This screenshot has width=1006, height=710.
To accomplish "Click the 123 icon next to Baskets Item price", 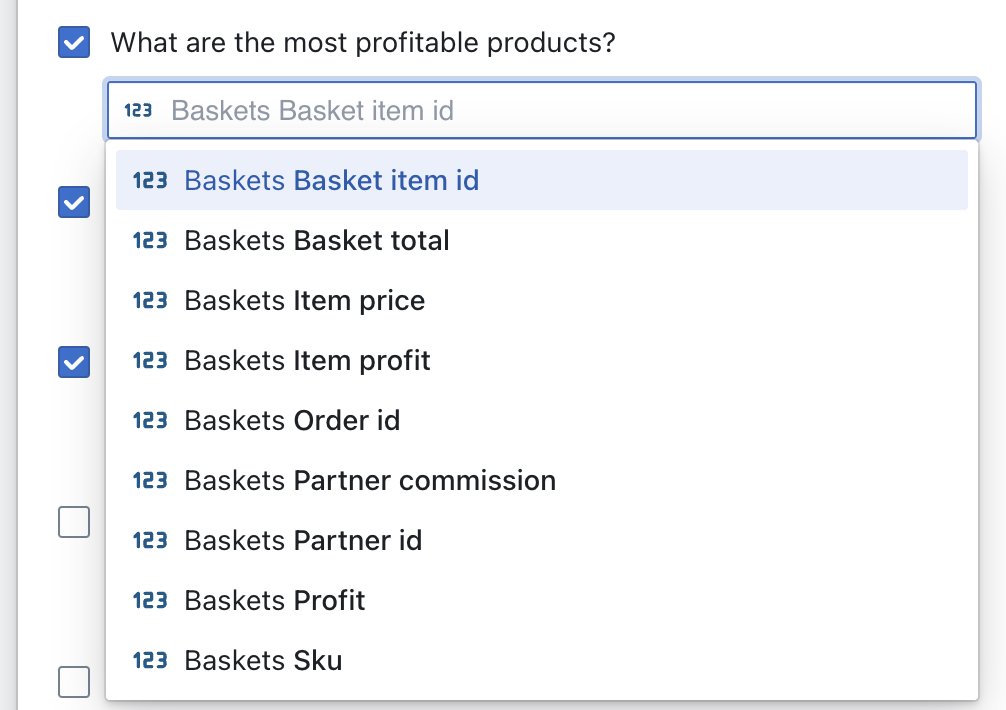I will 148,301.
